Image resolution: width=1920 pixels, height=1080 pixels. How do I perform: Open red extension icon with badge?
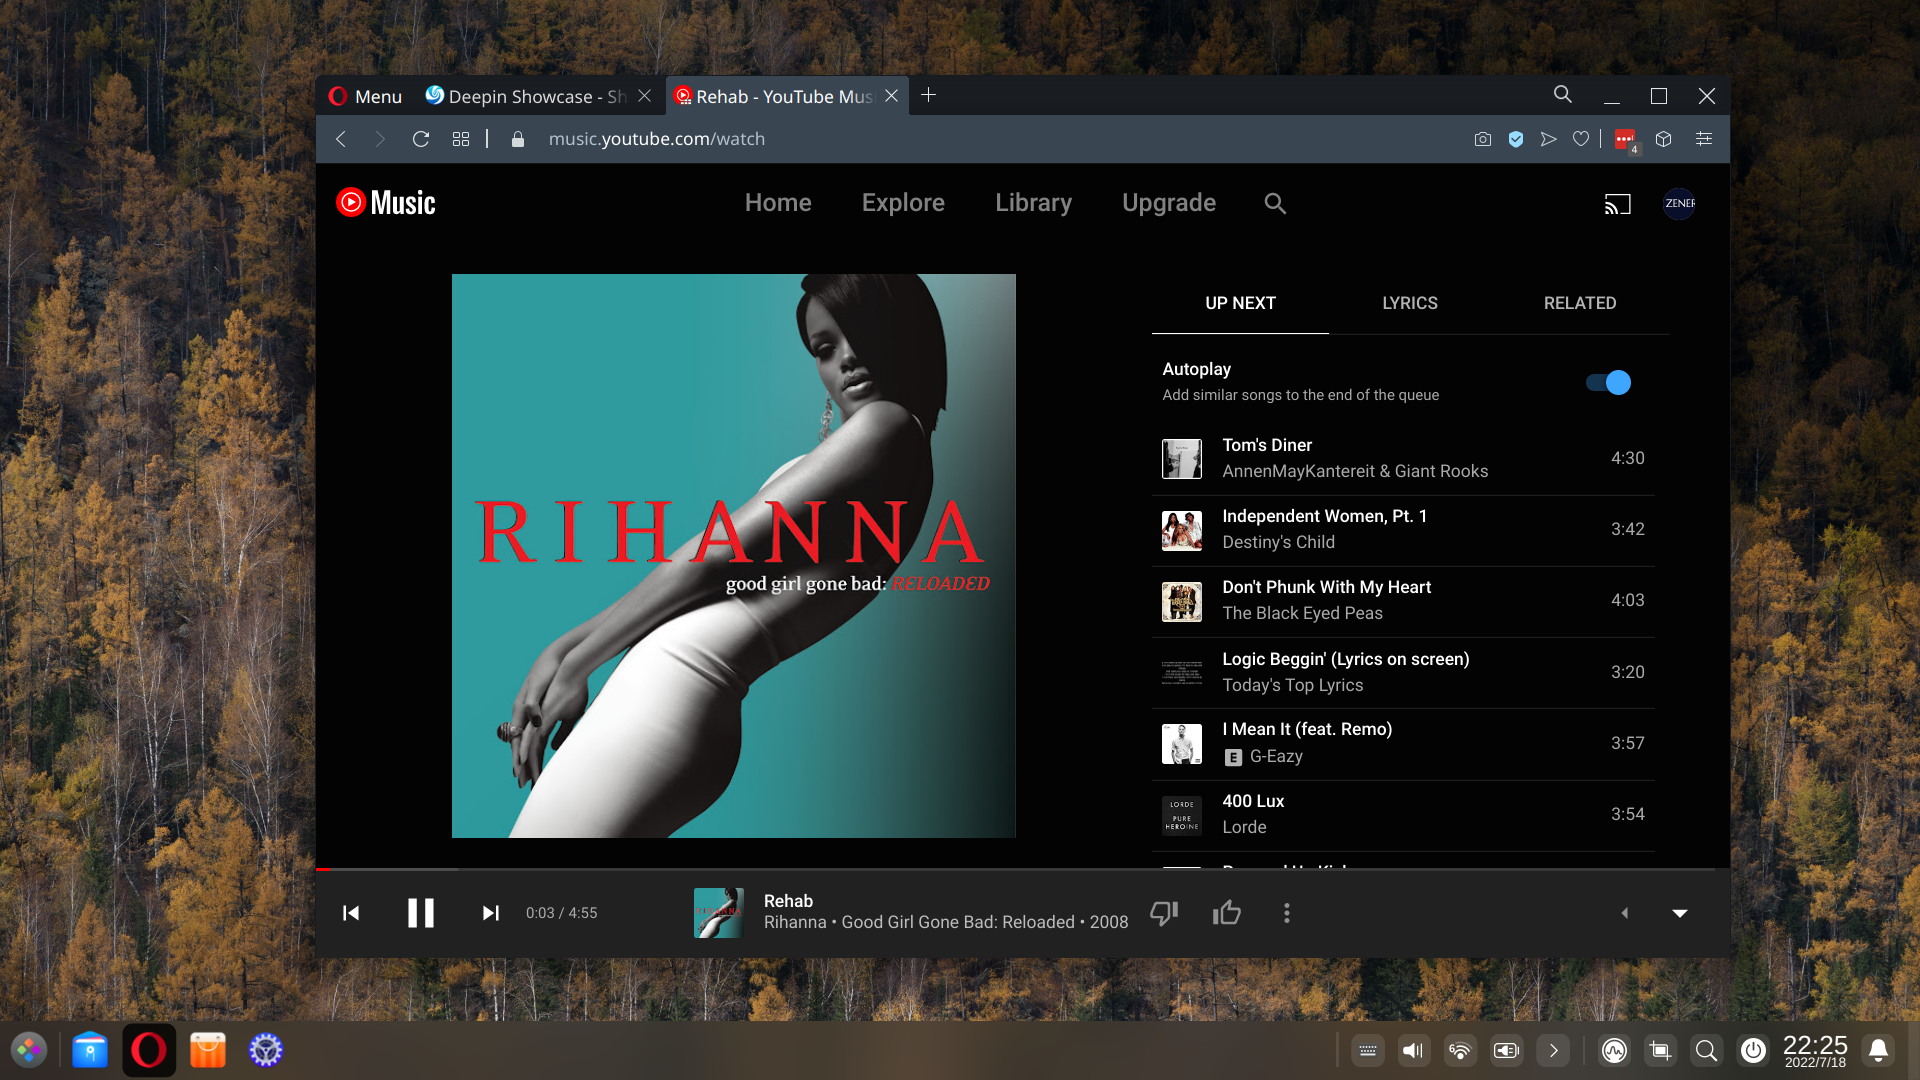coord(1626,140)
